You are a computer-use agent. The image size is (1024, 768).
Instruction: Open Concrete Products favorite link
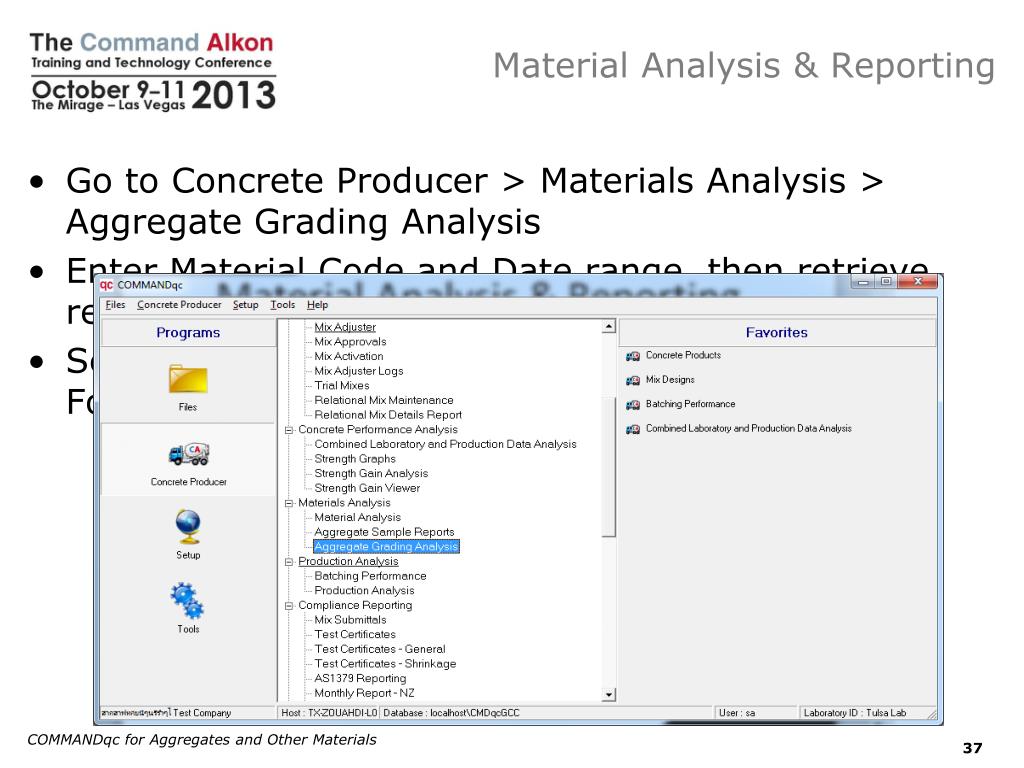(683, 355)
